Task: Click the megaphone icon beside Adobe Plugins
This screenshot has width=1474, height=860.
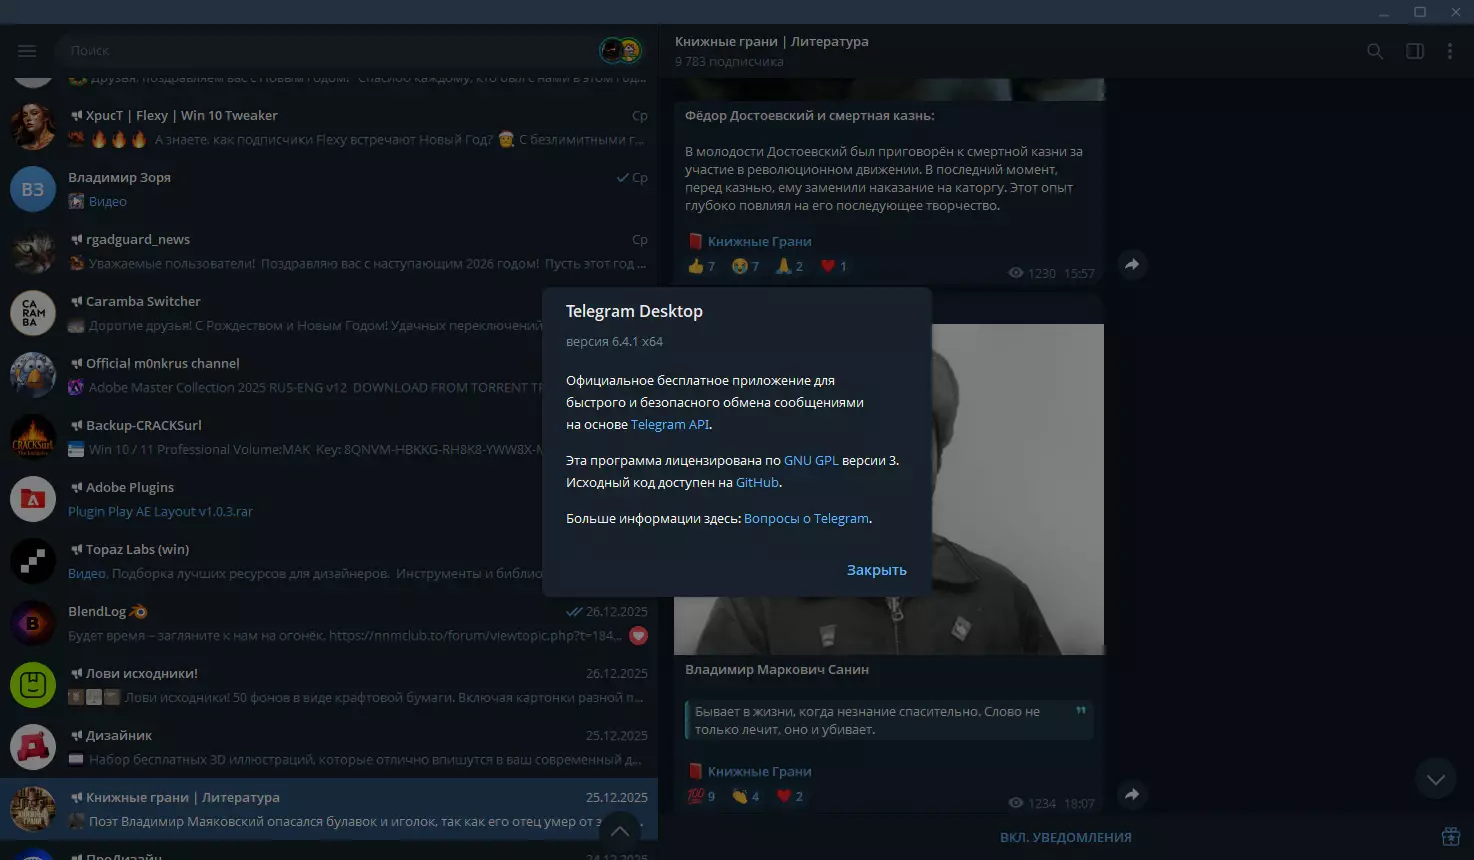Action: (x=76, y=487)
